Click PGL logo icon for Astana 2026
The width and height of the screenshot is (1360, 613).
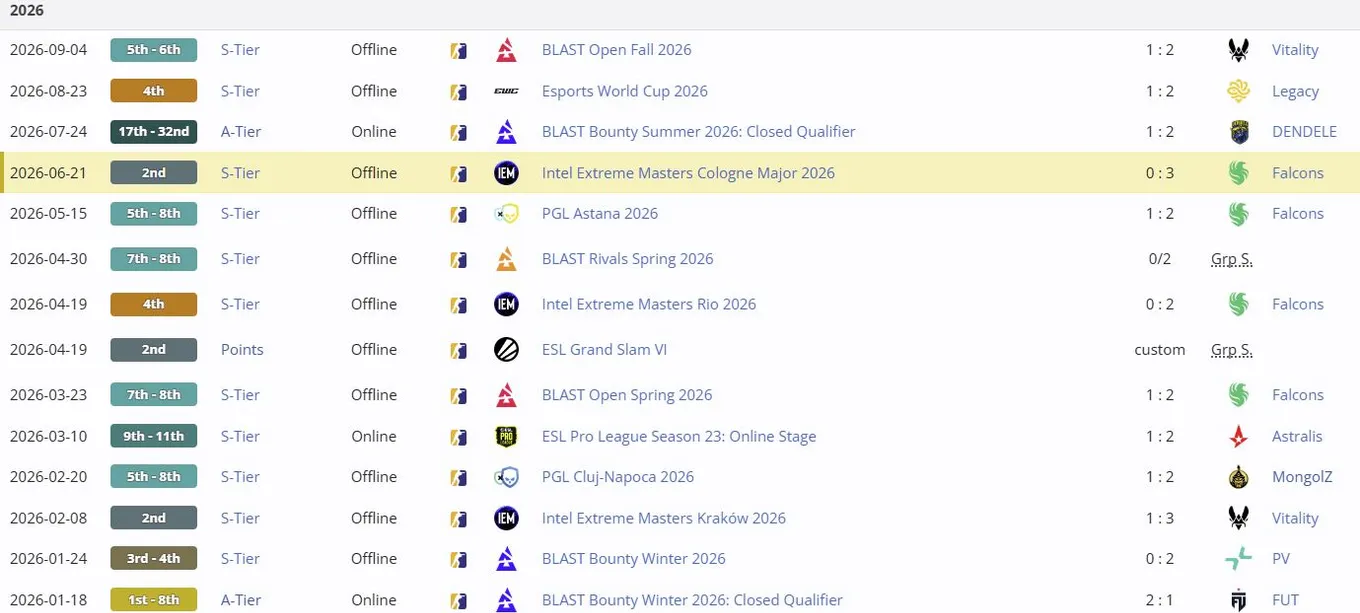pyautogui.click(x=506, y=214)
